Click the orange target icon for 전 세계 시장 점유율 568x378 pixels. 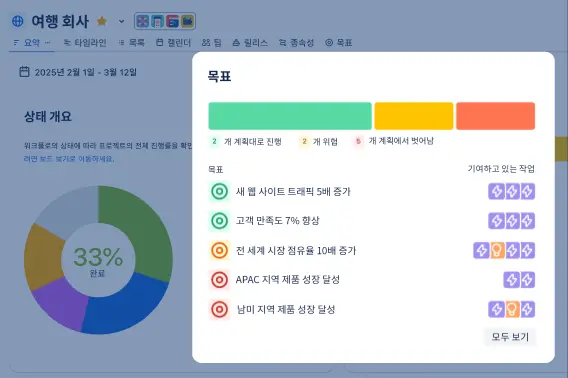coord(219,250)
